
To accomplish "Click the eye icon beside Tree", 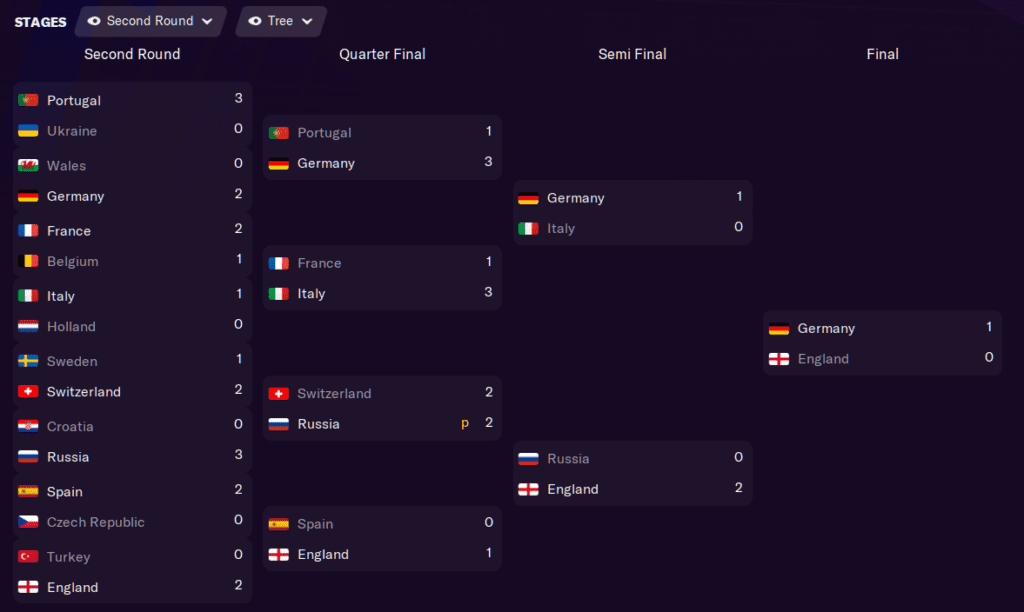I will 255,21.
